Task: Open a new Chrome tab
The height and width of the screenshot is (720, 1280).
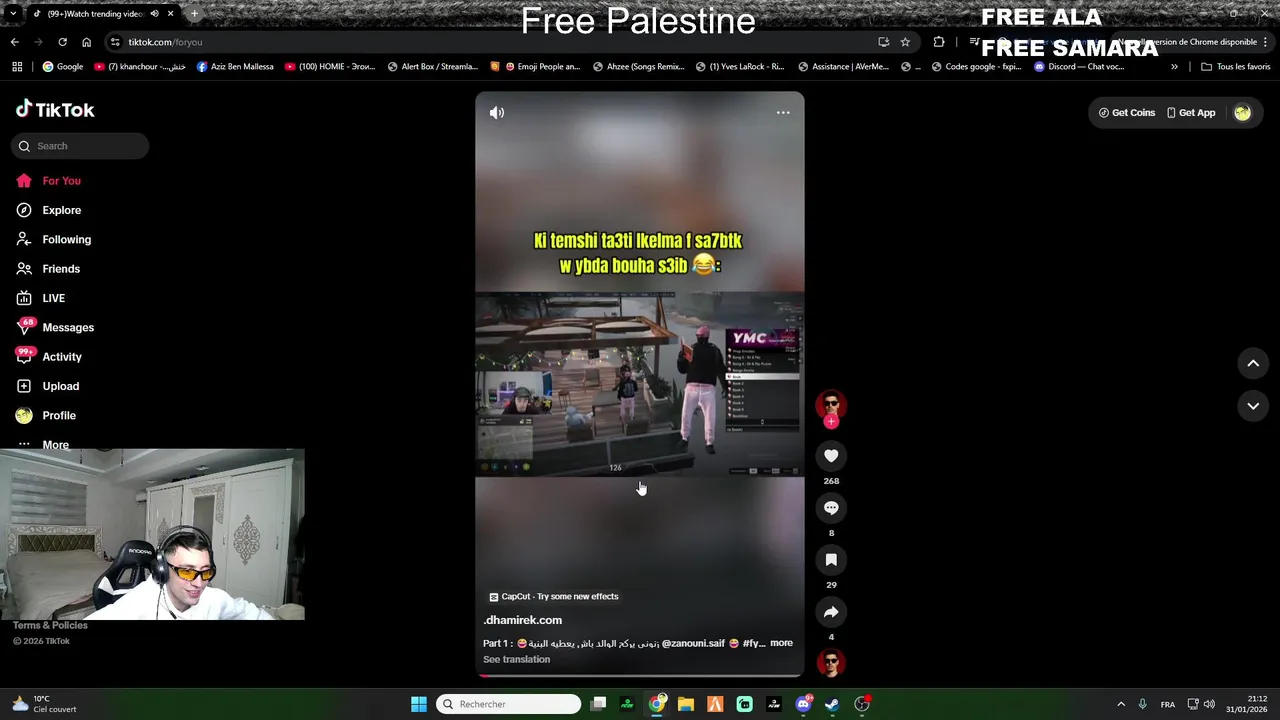Action: [x=194, y=14]
